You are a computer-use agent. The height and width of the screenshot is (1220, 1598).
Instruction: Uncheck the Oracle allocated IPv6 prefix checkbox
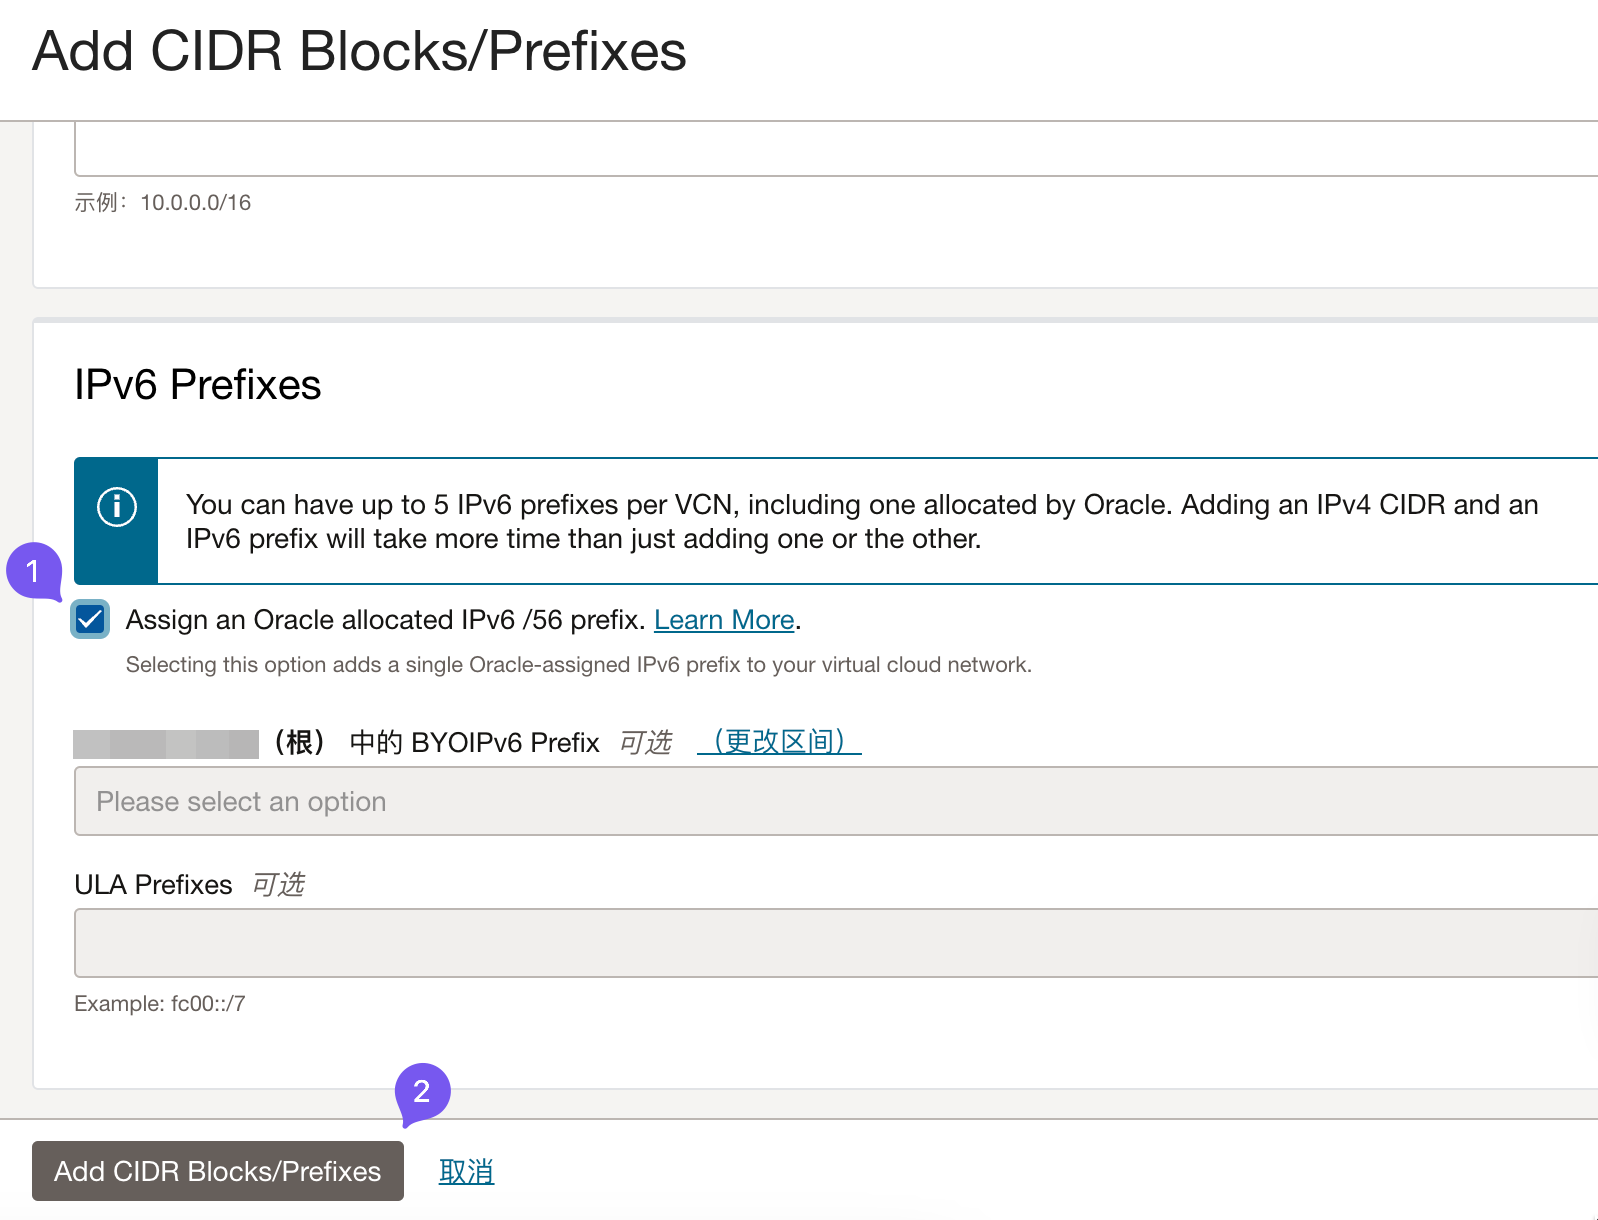(90, 620)
